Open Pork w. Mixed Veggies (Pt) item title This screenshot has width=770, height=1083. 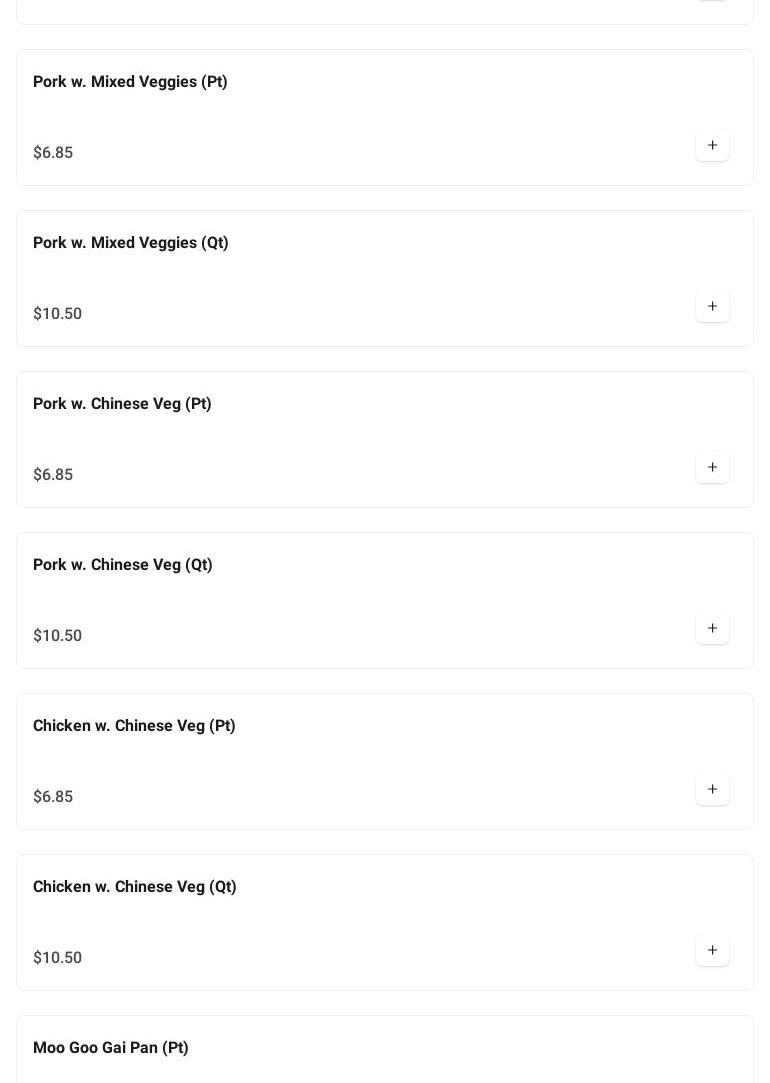(x=130, y=82)
